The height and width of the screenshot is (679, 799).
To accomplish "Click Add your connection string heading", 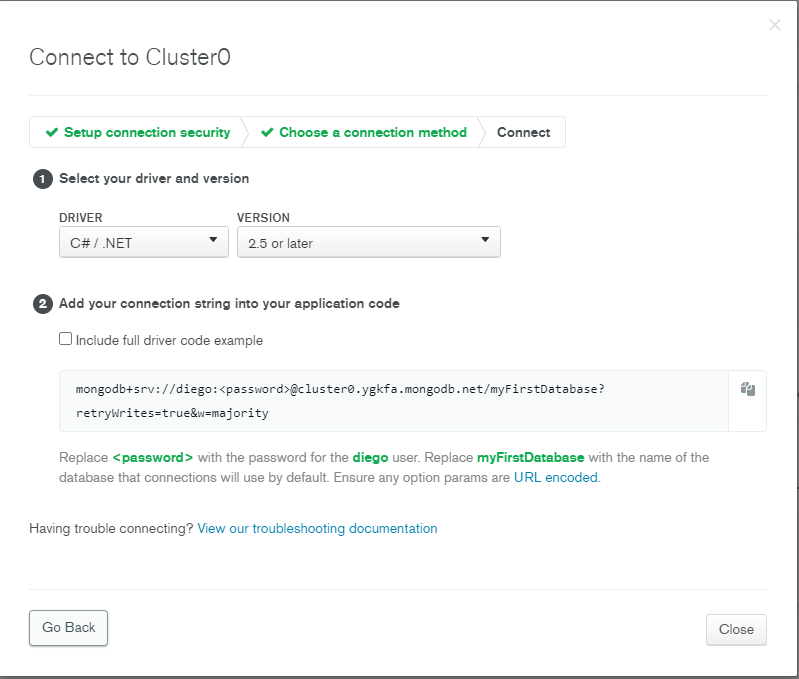I will 229,304.
